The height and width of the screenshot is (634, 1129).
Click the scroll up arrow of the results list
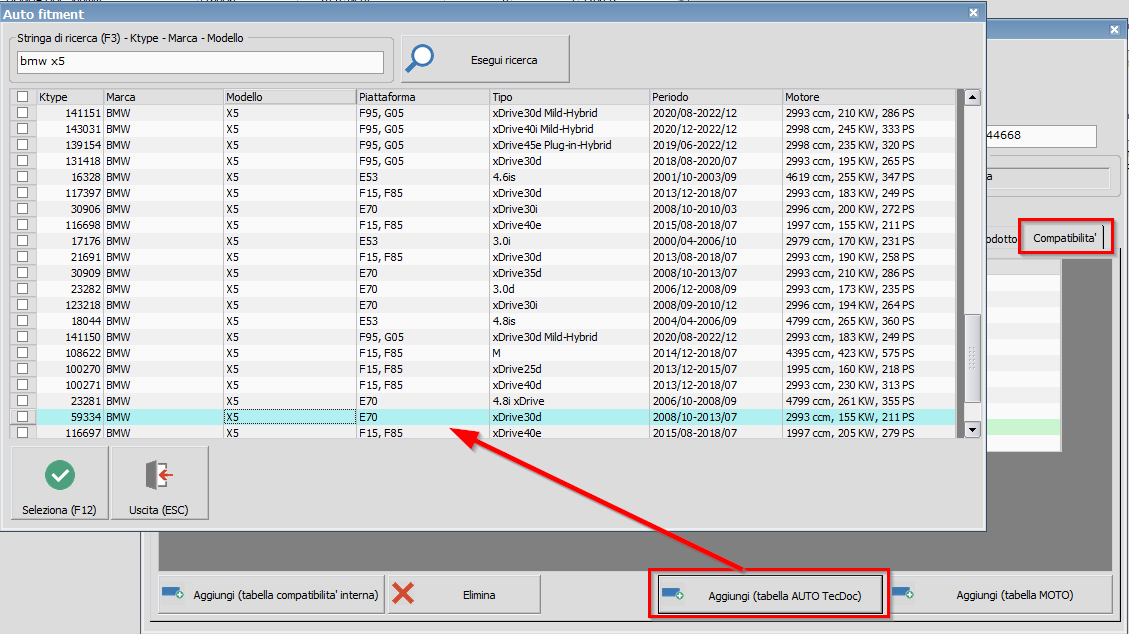click(x=972, y=97)
